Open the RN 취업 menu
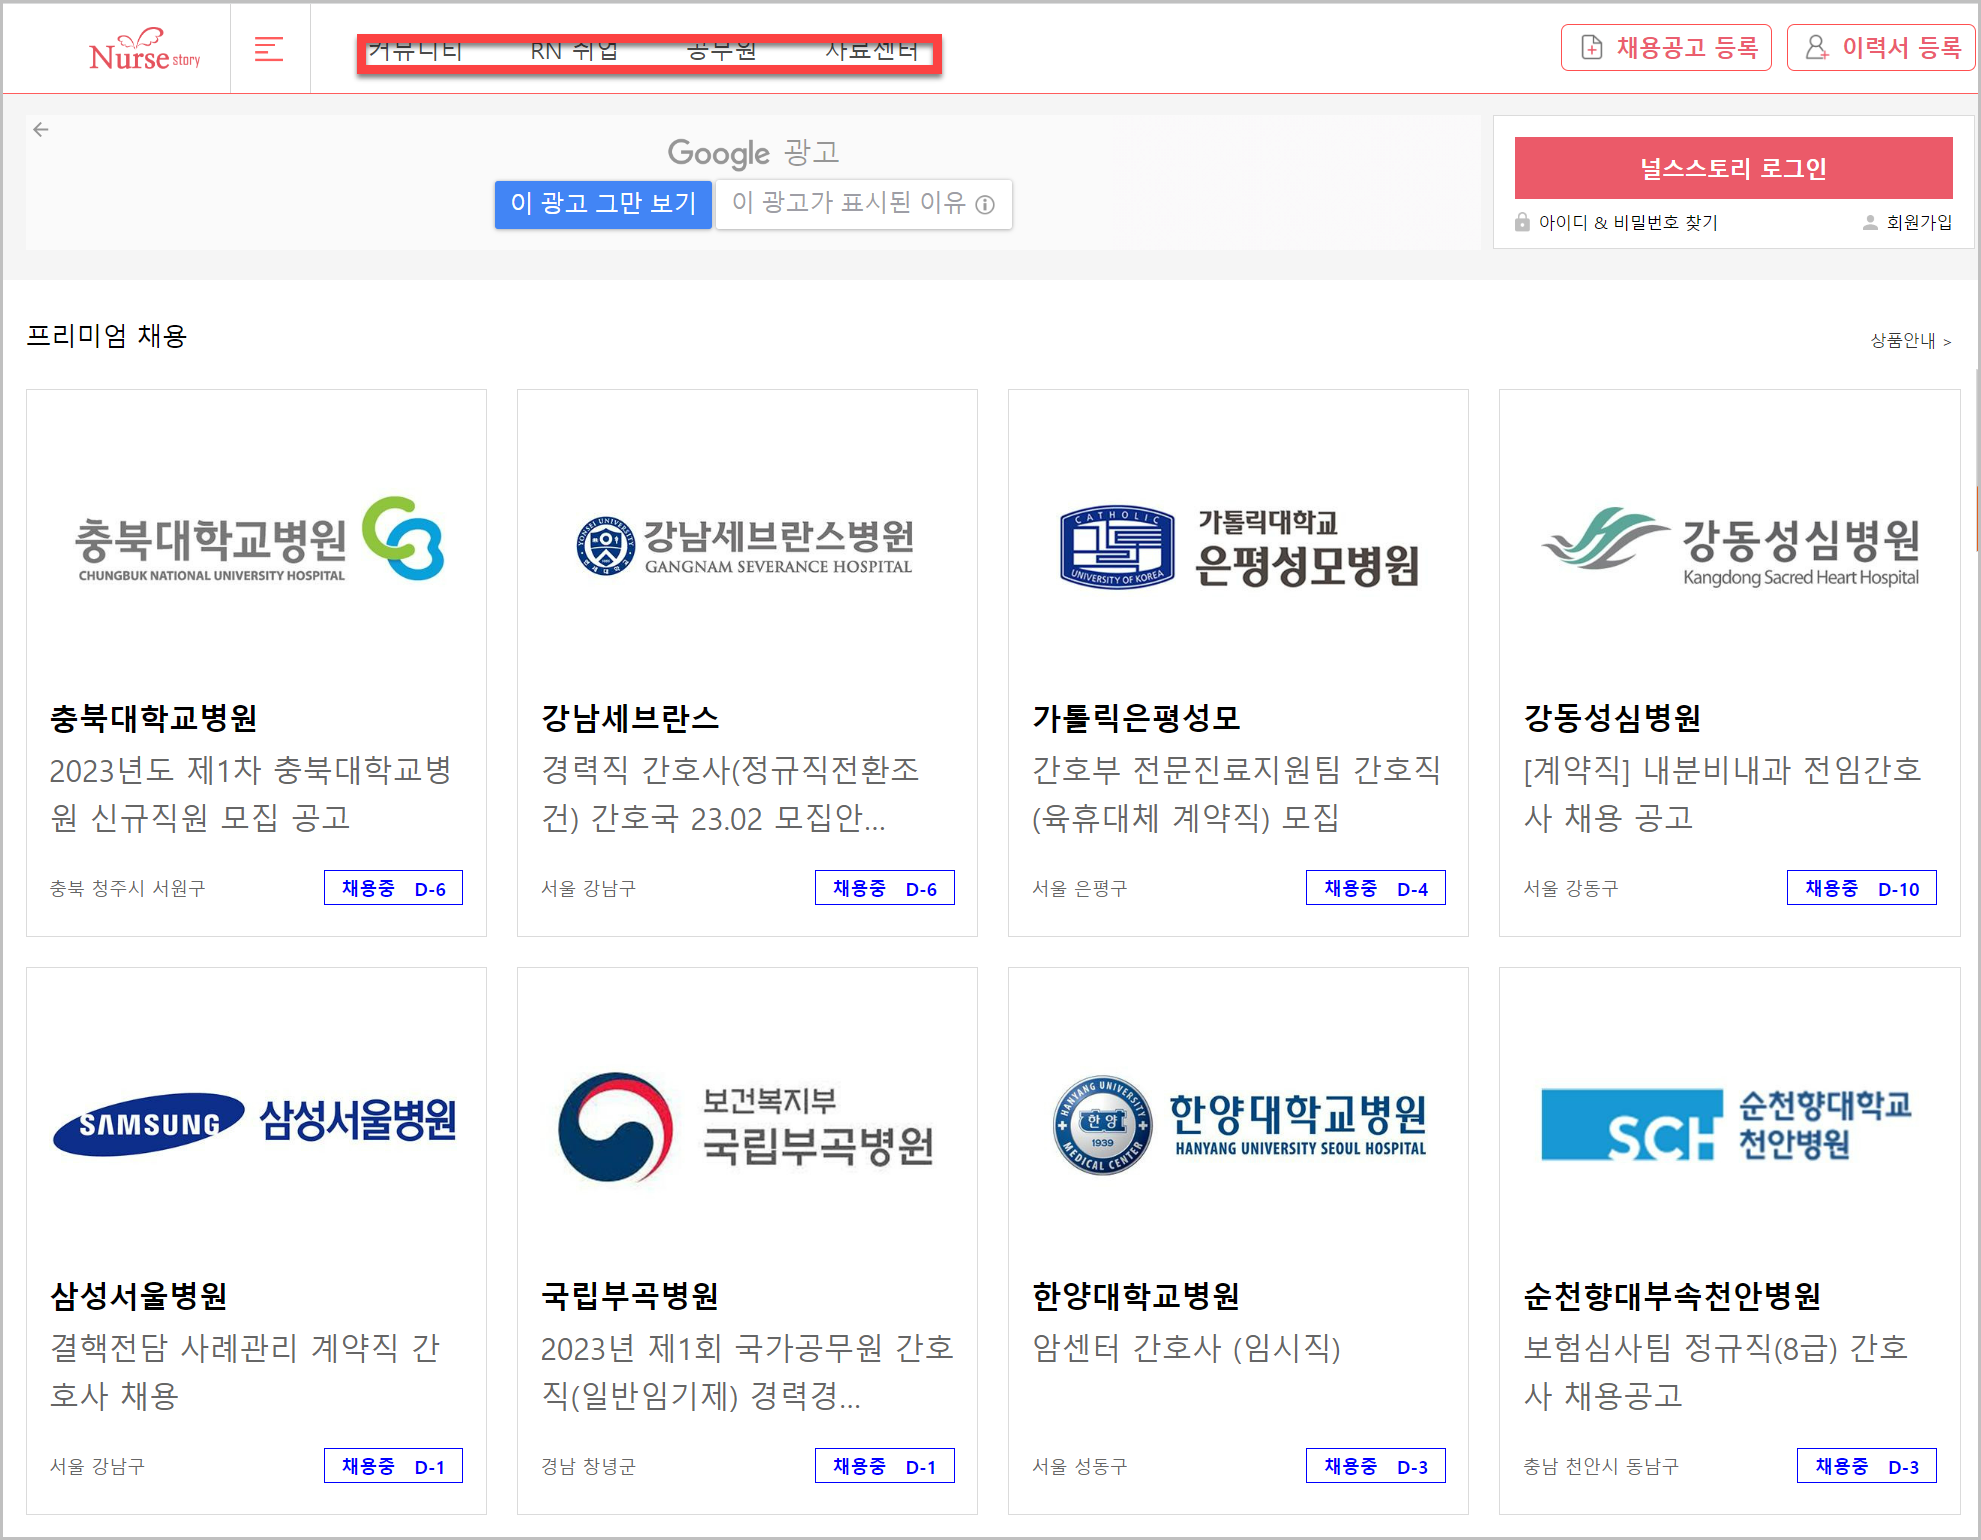 (574, 51)
